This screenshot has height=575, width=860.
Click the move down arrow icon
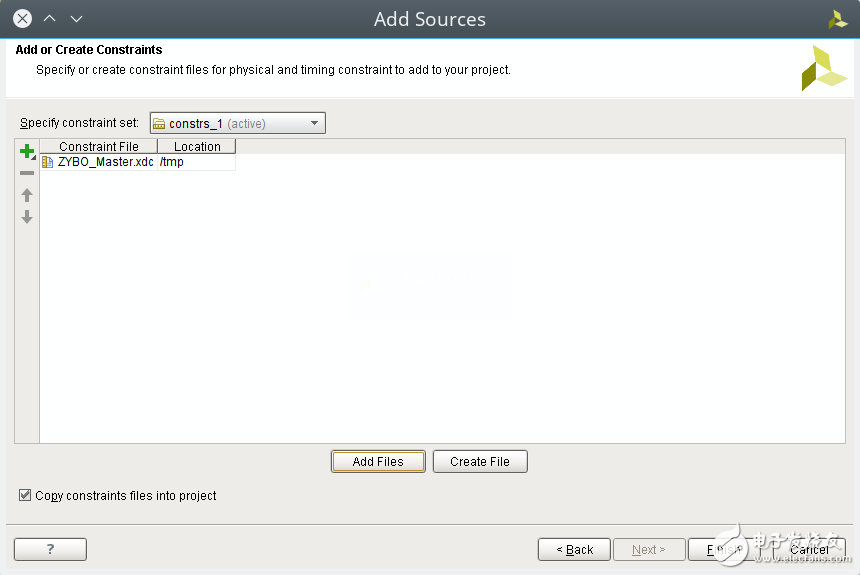[x=27, y=217]
